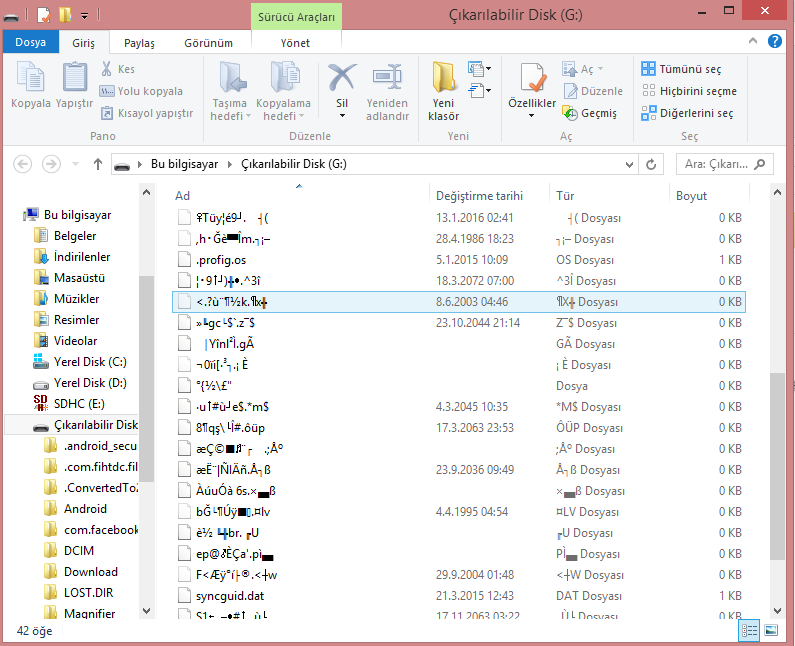
Task: Open the Paylaş ribbon tab
Action: coord(139,43)
